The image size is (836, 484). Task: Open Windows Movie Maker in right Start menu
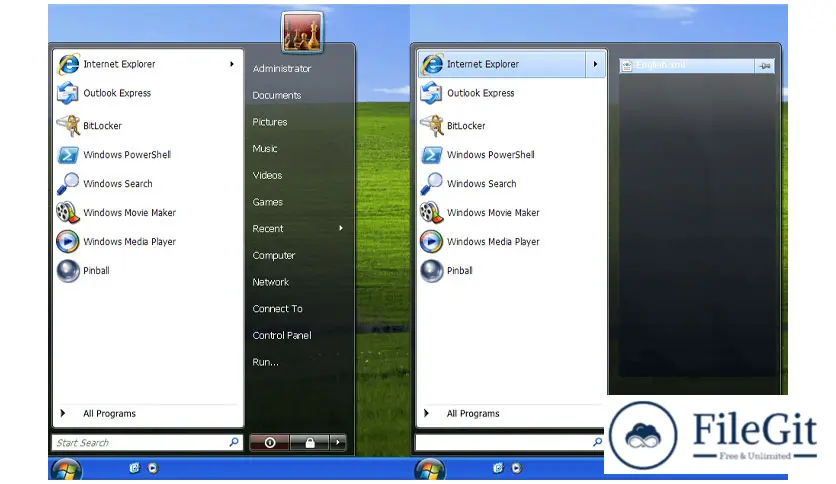tap(512, 213)
